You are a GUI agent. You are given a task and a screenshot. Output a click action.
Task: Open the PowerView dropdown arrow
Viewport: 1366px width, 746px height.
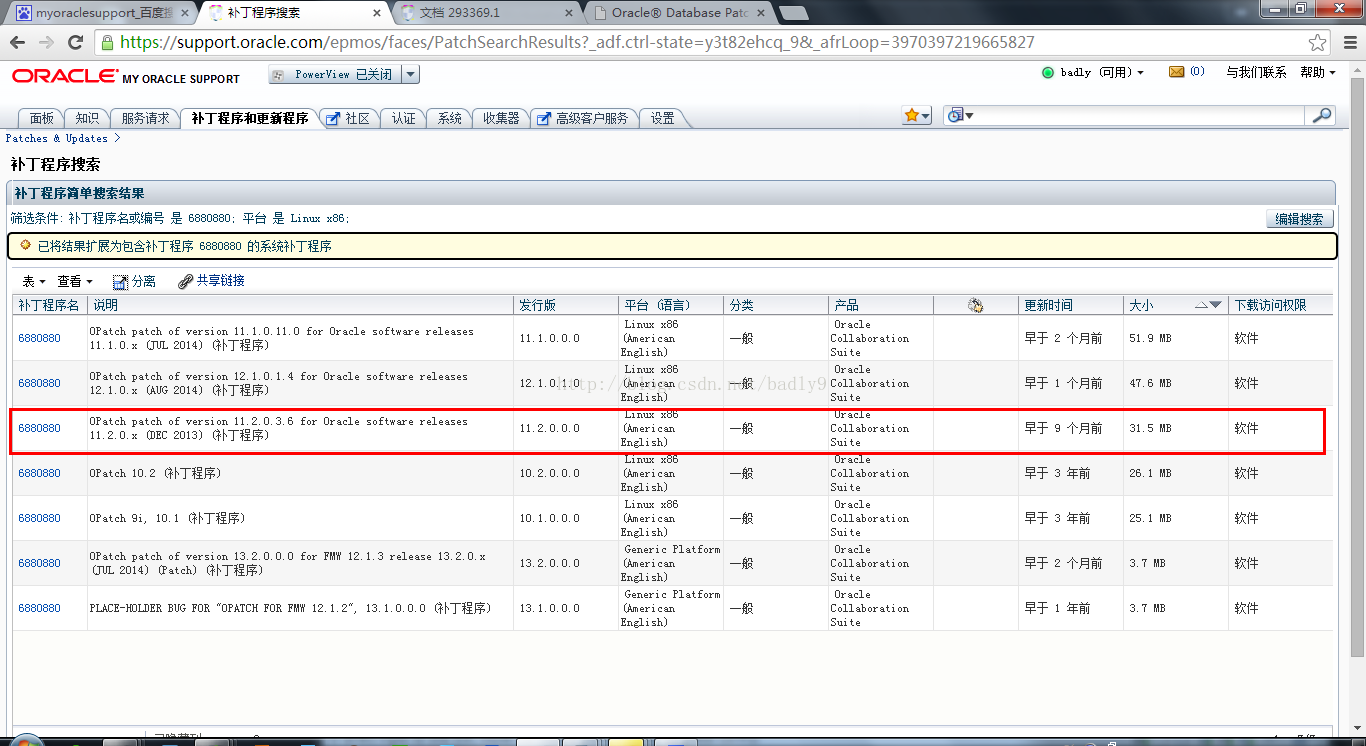coord(411,75)
